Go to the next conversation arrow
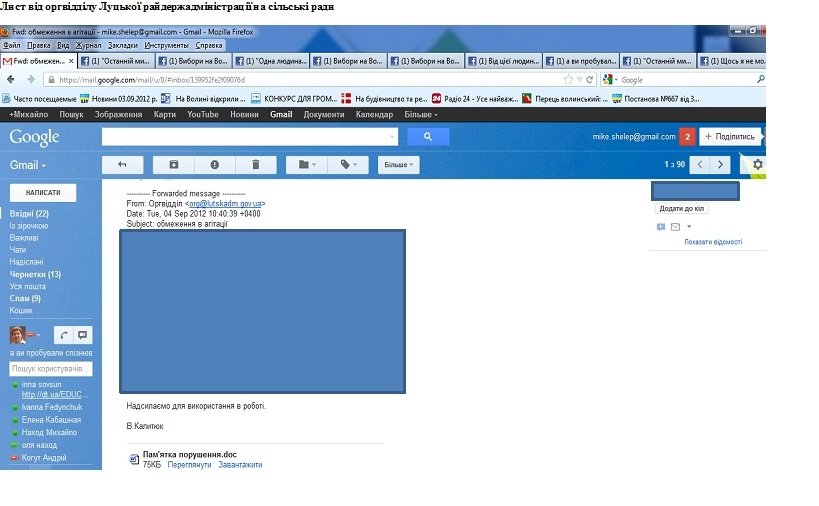The height and width of the screenshot is (506, 819). [x=720, y=164]
